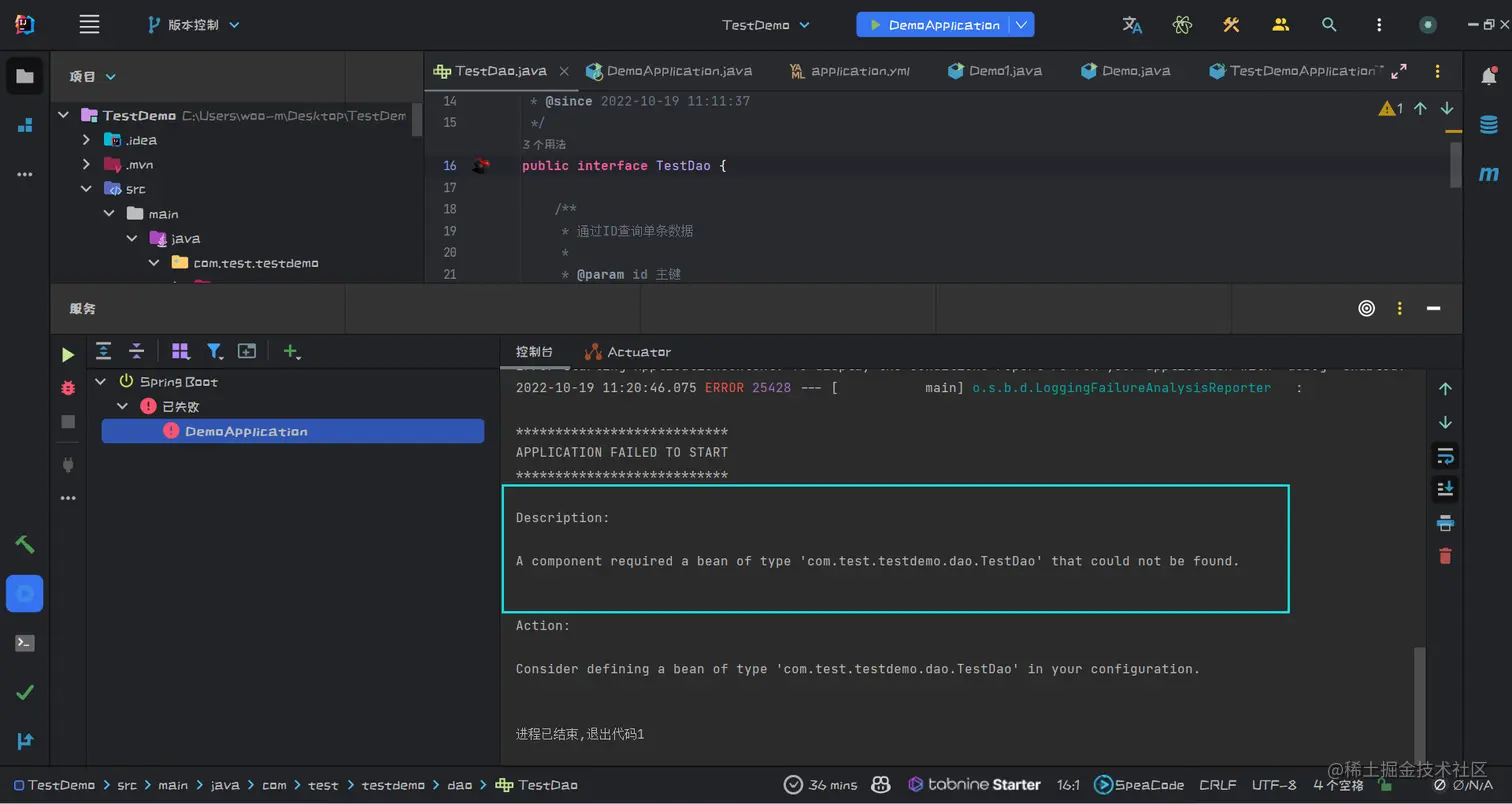Expand all services in tree
The width and height of the screenshot is (1512, 804).
click(103, 351)
